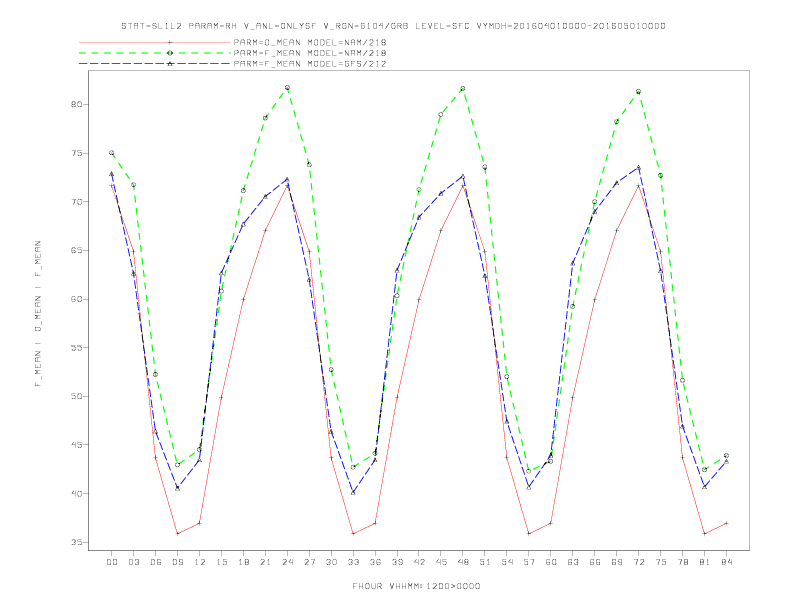Click the x-axis label FHOUR VHHMM:1200>0000

click(x=416, y=586)
